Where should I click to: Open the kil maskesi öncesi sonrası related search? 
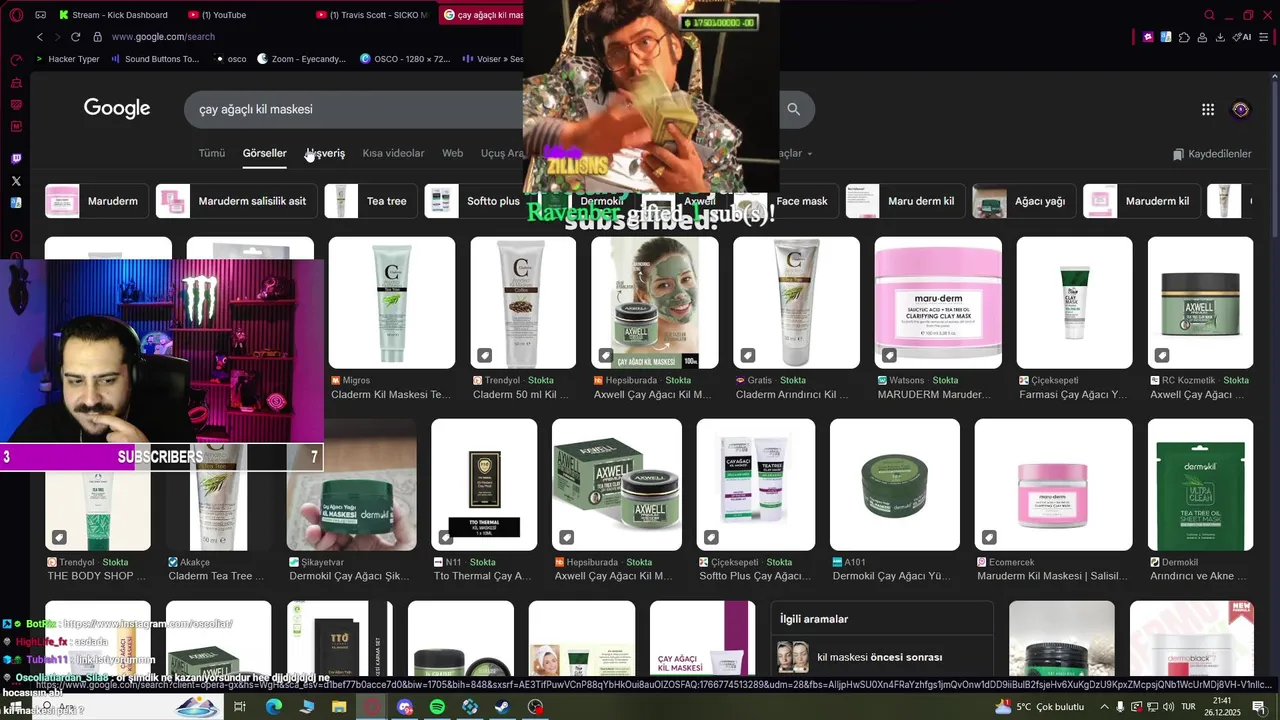coord(880,657)
